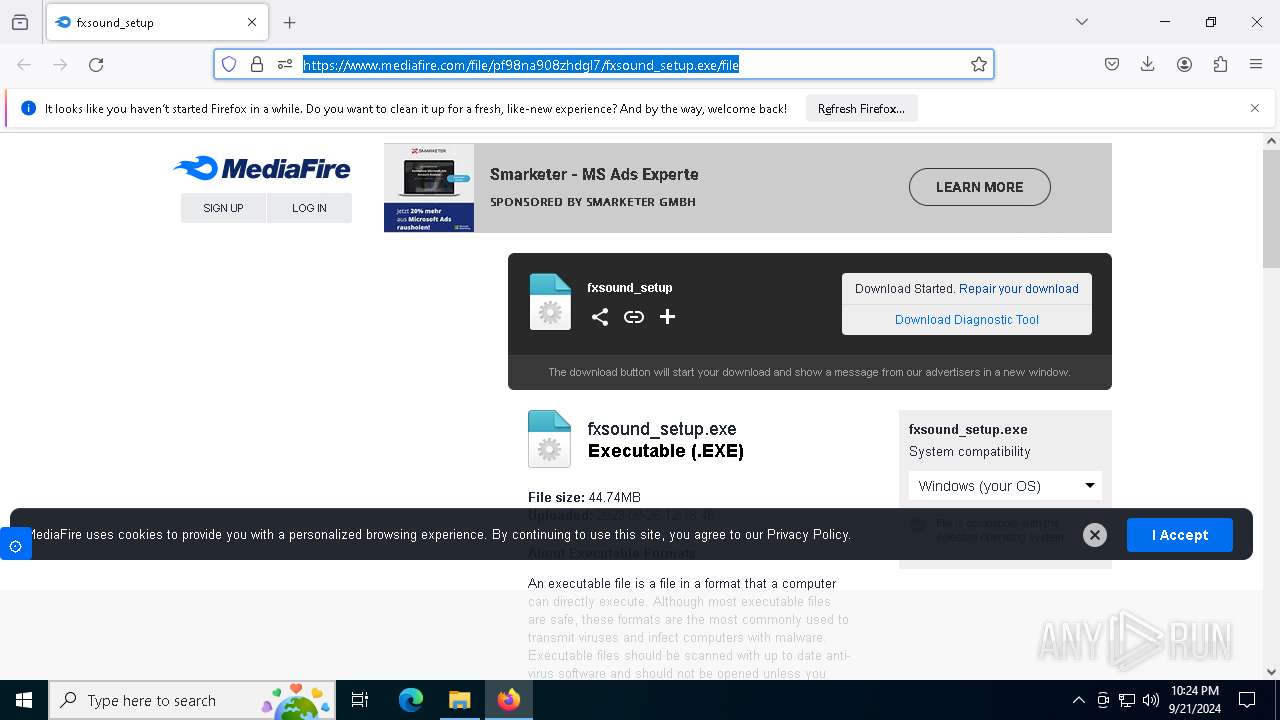Open site permissions icon in address bar
The width and height of the screenshot is (1280, 720).
click(285, 64)
